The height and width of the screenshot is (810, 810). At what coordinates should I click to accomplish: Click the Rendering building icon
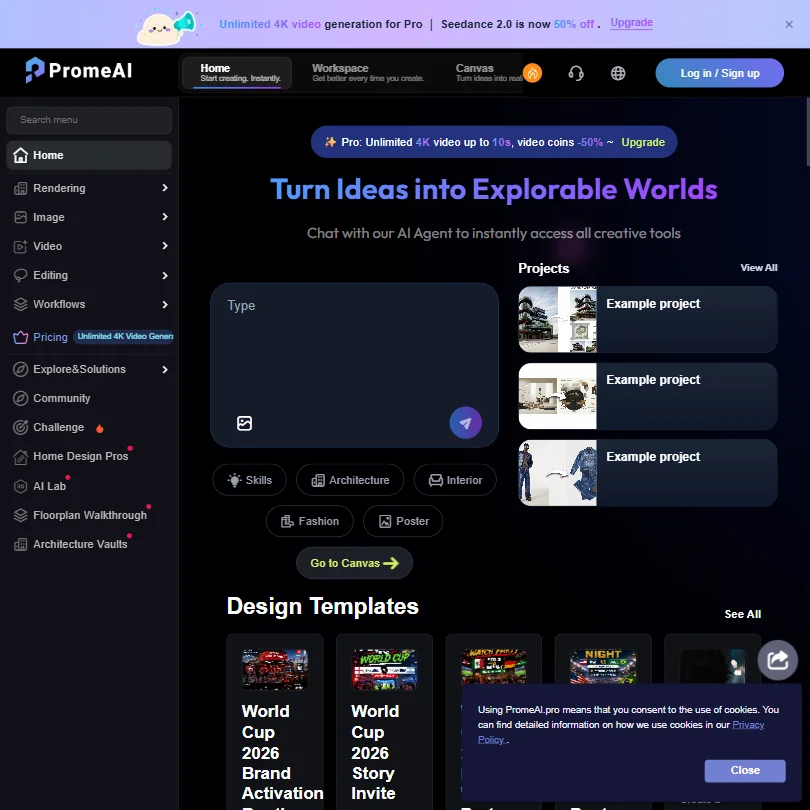click(x=21, y=188)
